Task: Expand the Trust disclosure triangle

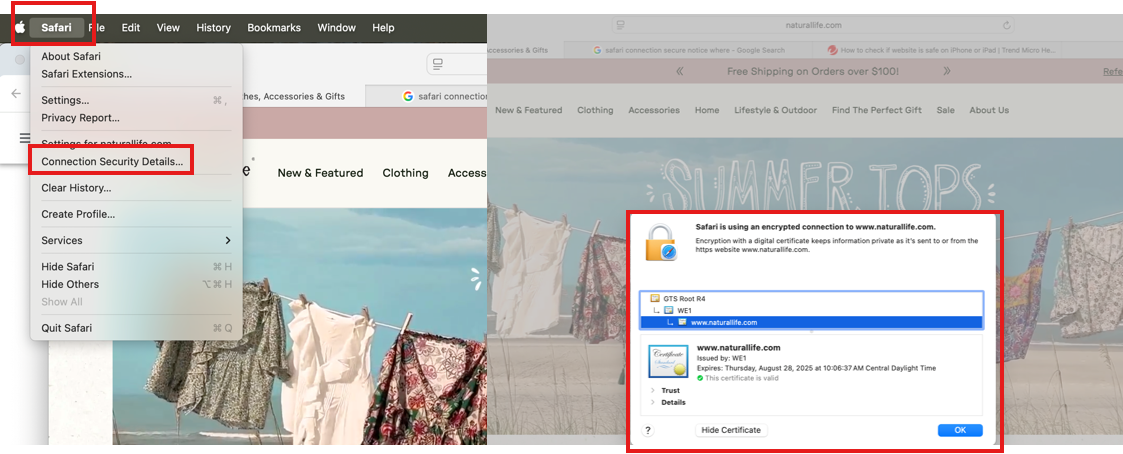Action: [653, 390]
